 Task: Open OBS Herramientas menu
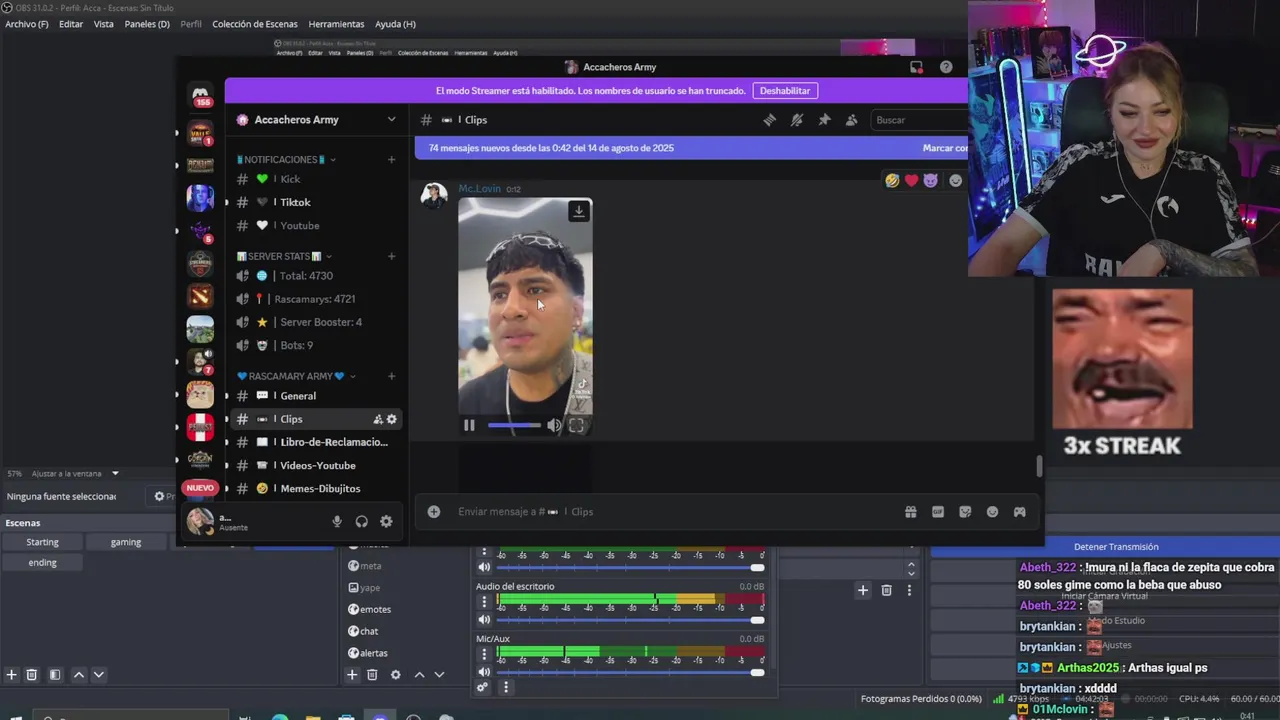[x=336, y=24]
